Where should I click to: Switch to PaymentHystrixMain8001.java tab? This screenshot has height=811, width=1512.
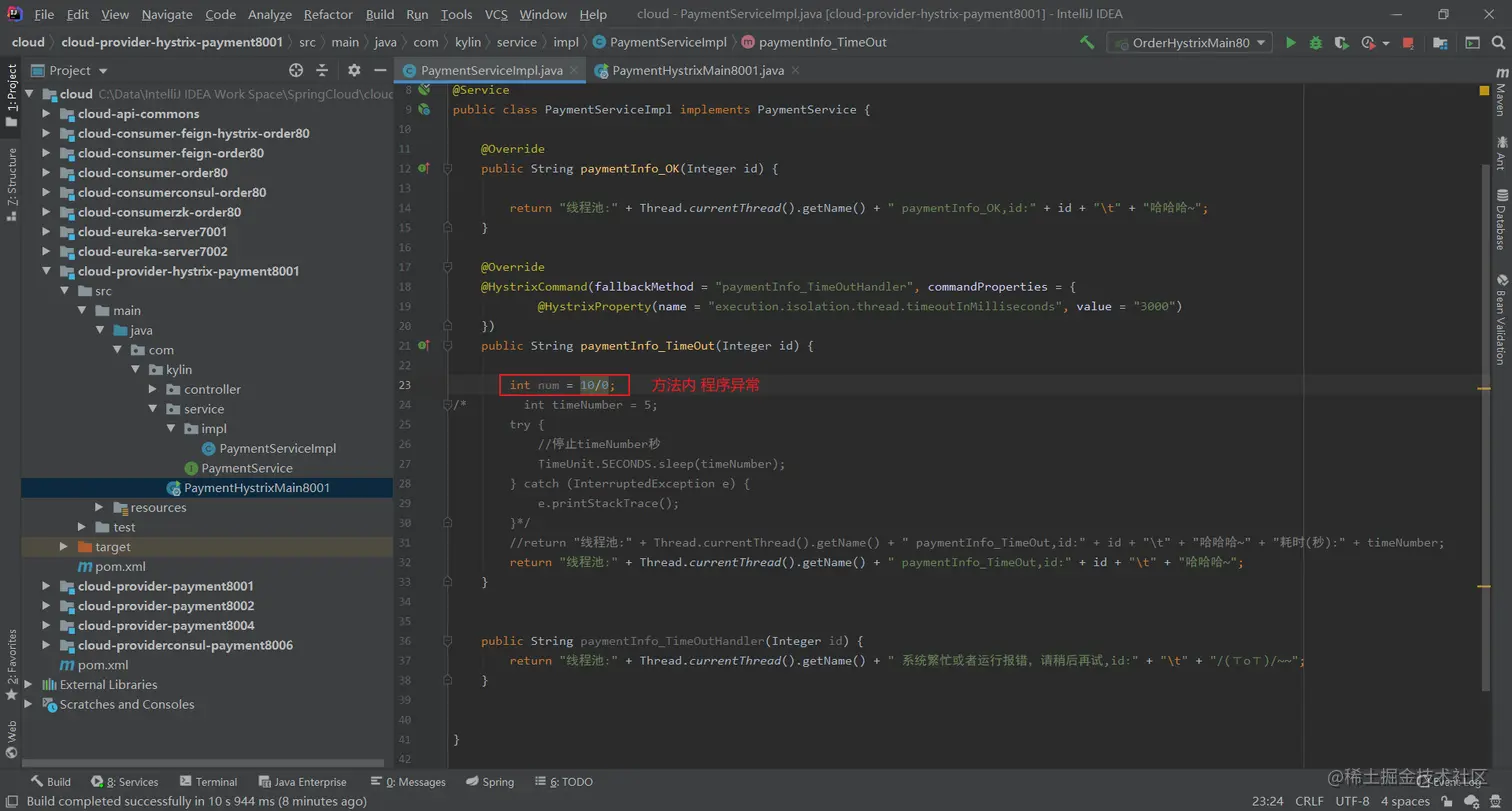click(697, 71)
